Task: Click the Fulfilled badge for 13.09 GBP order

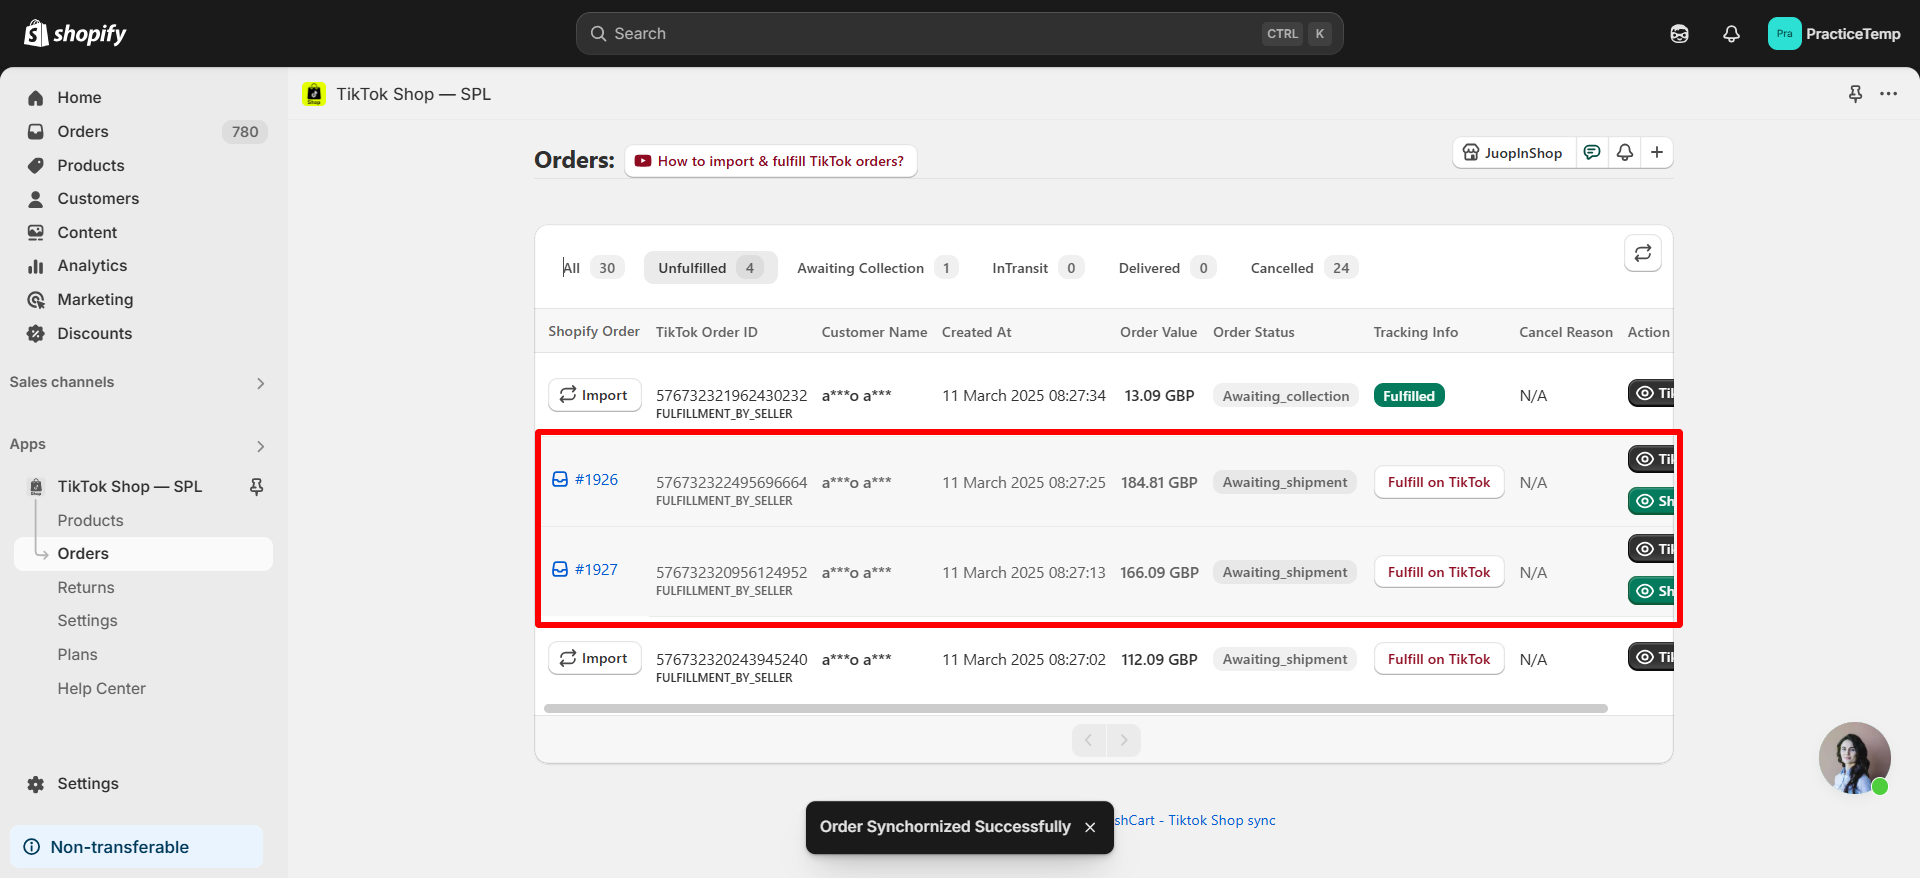Action: tap(1408, 396)
